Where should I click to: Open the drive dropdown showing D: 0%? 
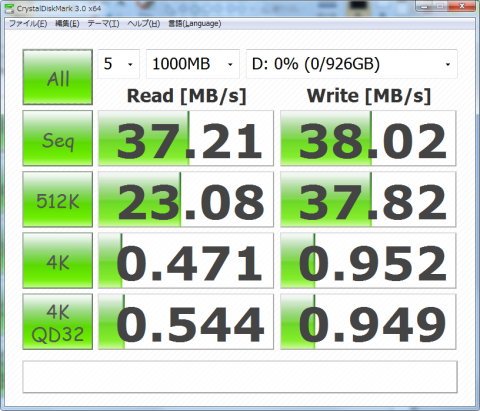[352, 64]
